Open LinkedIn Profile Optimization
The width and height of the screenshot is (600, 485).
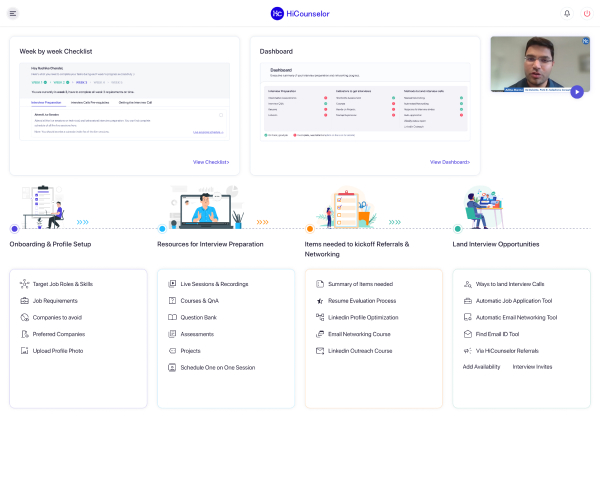point(363,318)
